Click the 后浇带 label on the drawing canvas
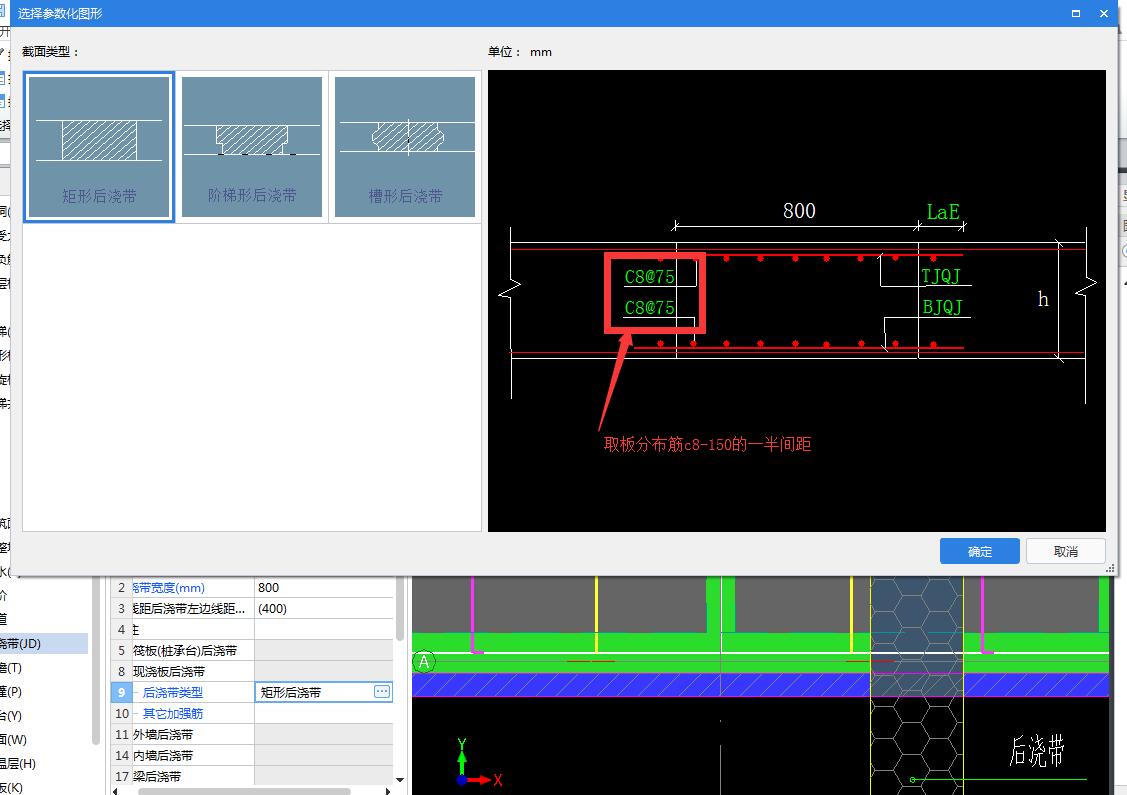1127x795 pixels. (1036, 751)
